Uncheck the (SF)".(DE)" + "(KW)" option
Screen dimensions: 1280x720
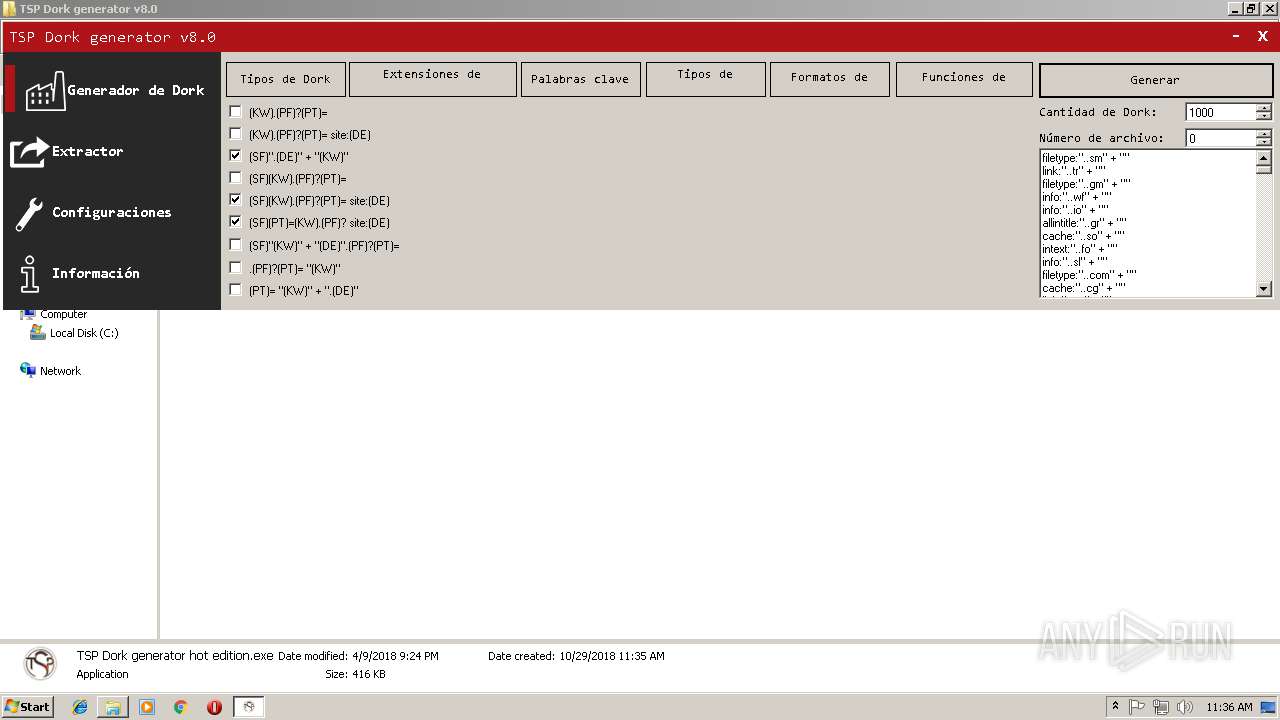coord(235,156)
